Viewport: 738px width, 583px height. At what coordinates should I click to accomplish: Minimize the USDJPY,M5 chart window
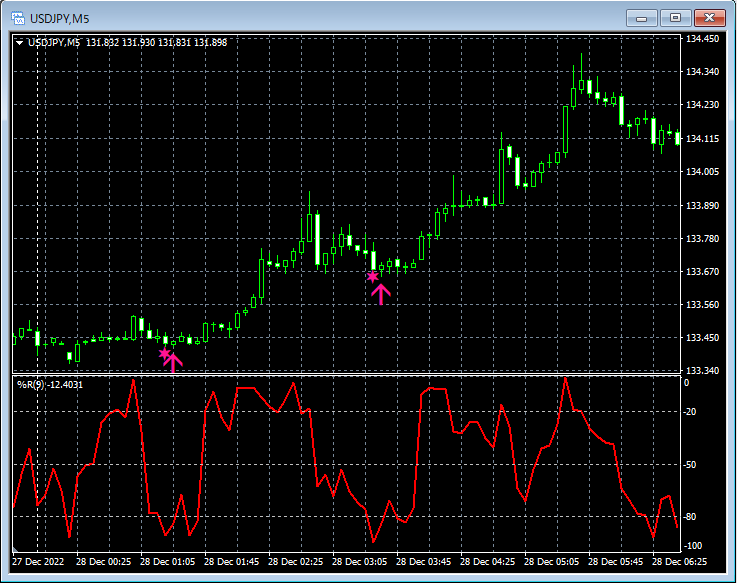click(x=642, y=18)
